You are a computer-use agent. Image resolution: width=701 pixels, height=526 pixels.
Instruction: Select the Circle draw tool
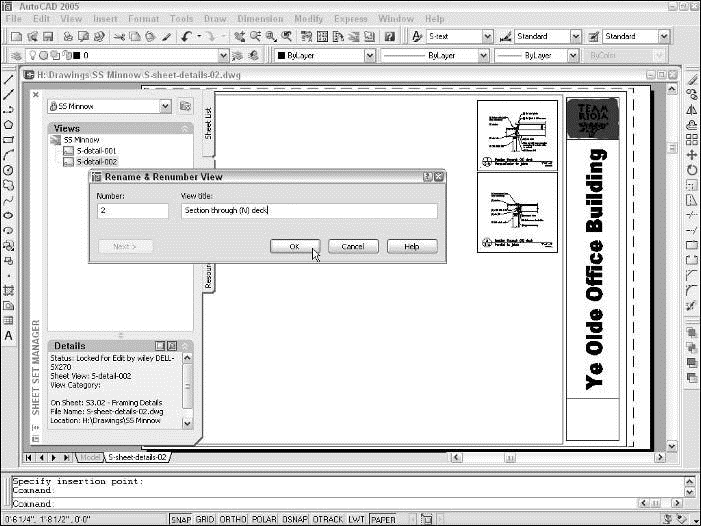[x=8, y=170]
